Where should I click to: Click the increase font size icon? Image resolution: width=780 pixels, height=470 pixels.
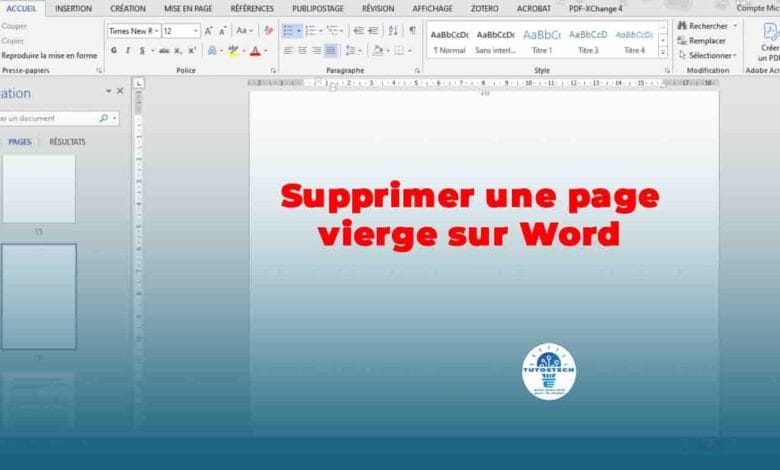click(209, 31)
